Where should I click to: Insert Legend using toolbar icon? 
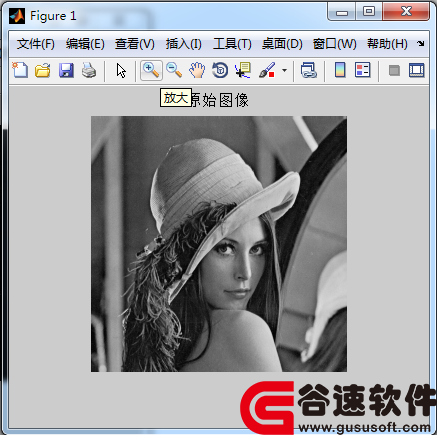(x=363, y=70)
